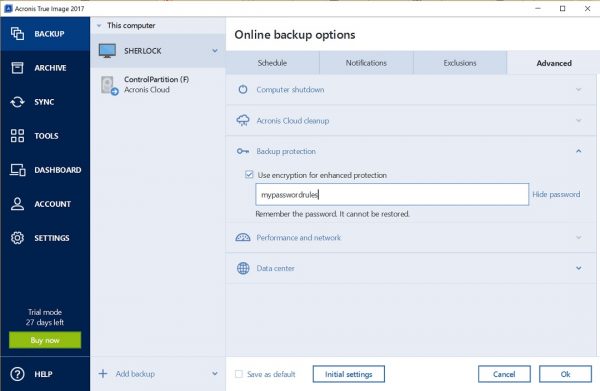Click the Acronis app logo in title bar
This screenshot has height=391, width=600.
tap(8, 8)
